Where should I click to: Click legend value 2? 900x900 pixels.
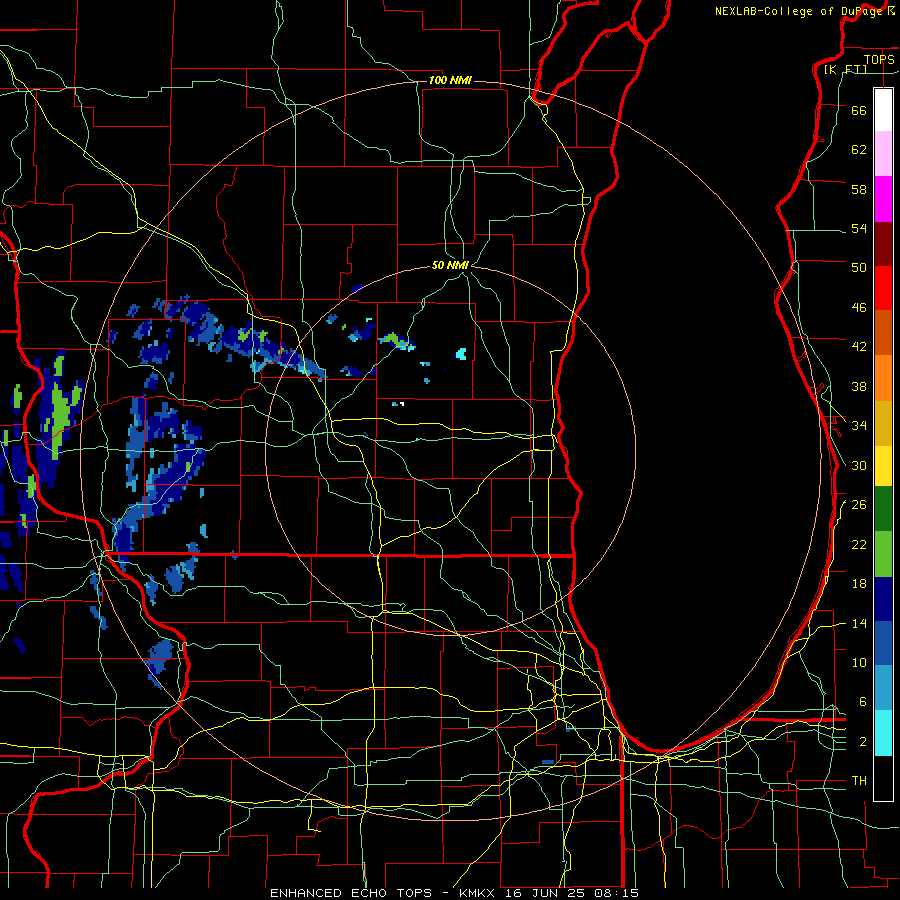pos(863,742)
